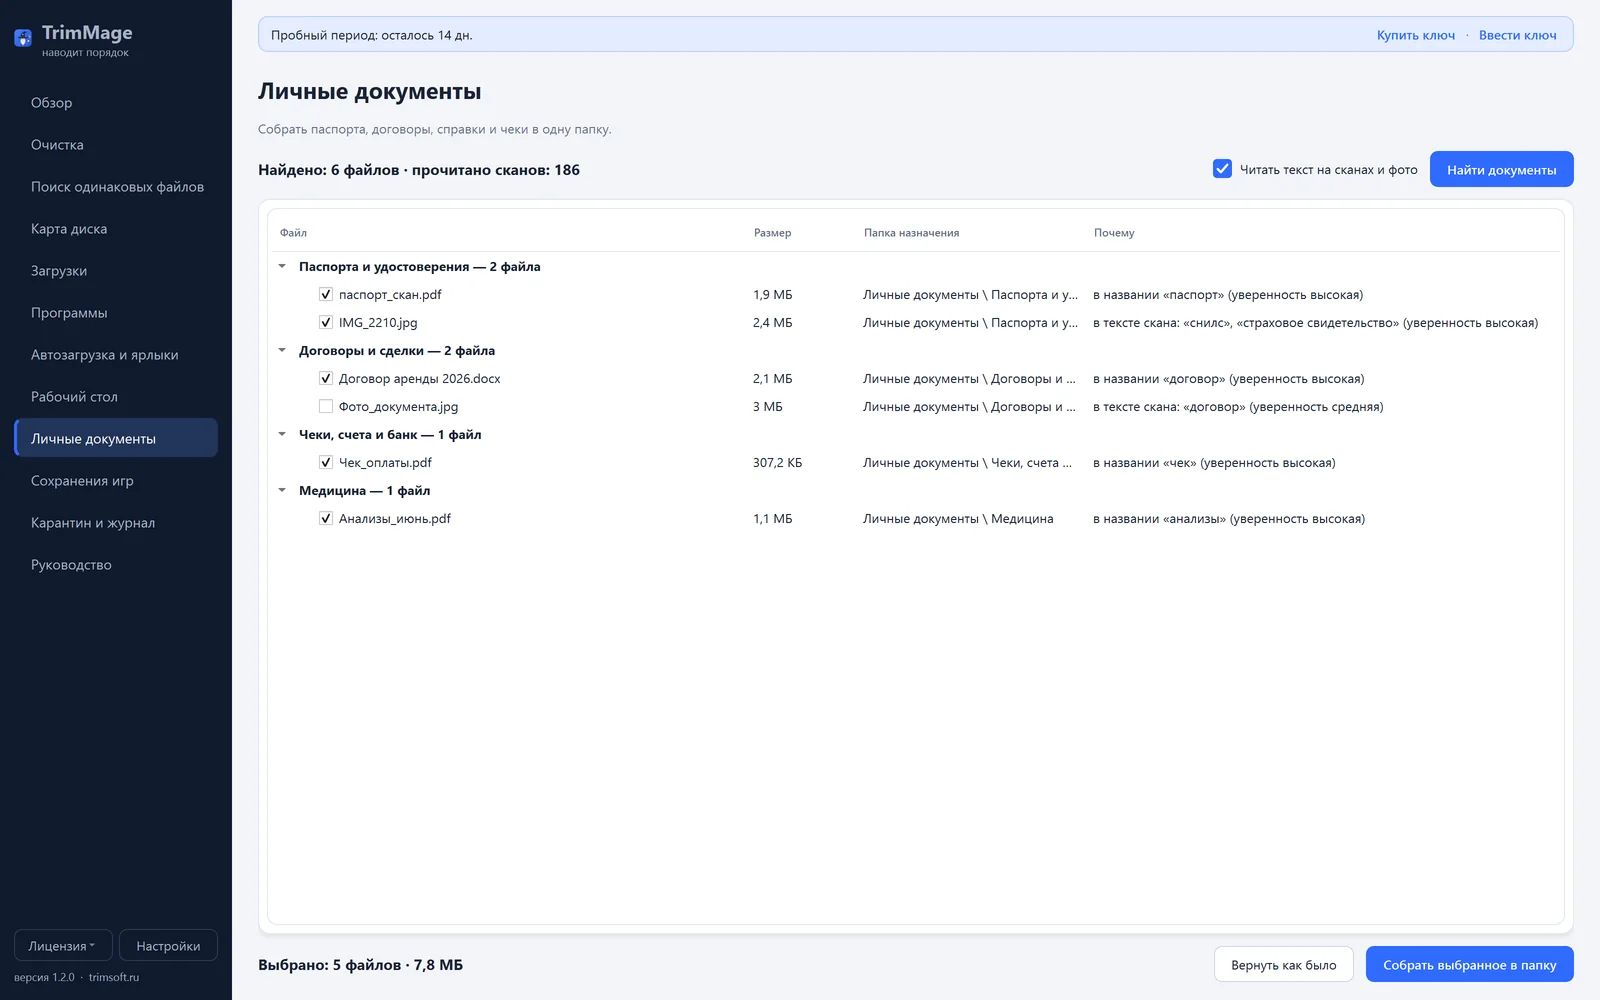Open the Лицензия dropdown
Image resolution: width=1600 pixels, height=1000 pixels.
pyautogui.click(x=63, y=945)
